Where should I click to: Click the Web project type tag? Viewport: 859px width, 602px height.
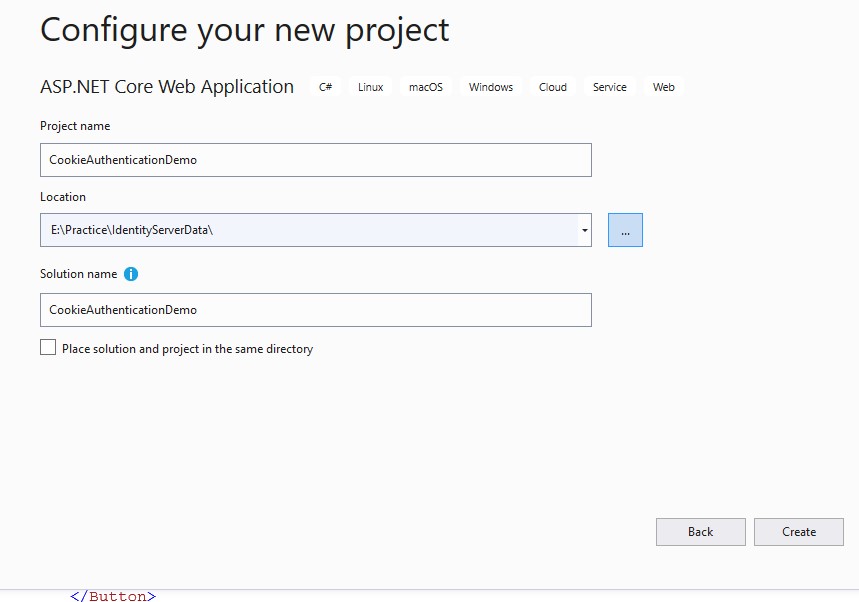pyautogui.click(x=663, y=87)
